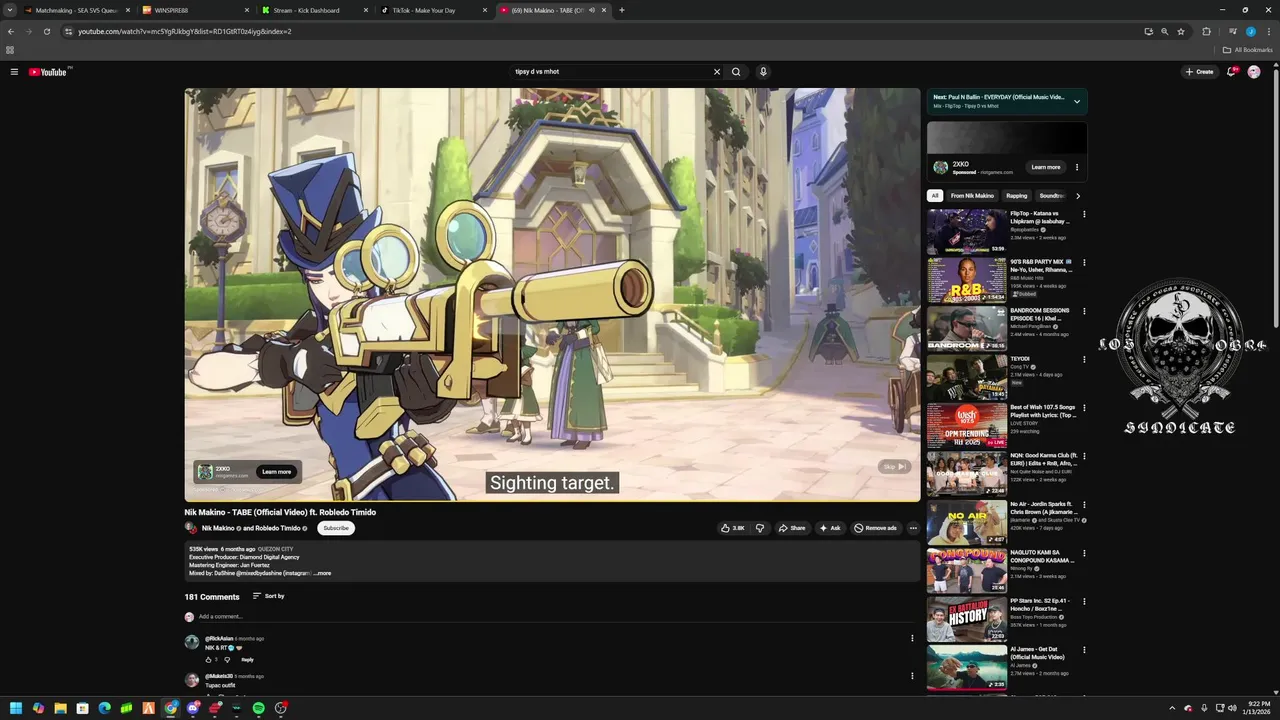This screenshot has height=720, width=1280.
Task: Open more actions ellipsis under video
Action: point(913,528)
